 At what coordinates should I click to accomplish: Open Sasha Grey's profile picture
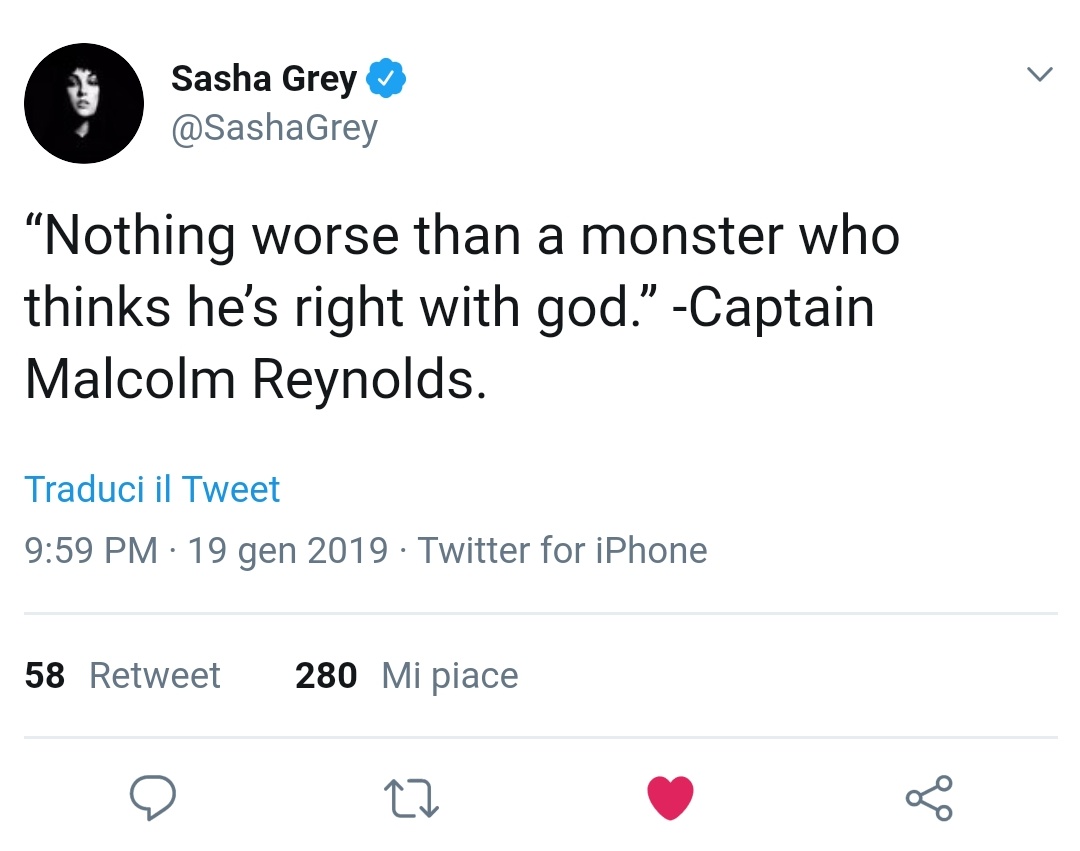click(84, 103)
